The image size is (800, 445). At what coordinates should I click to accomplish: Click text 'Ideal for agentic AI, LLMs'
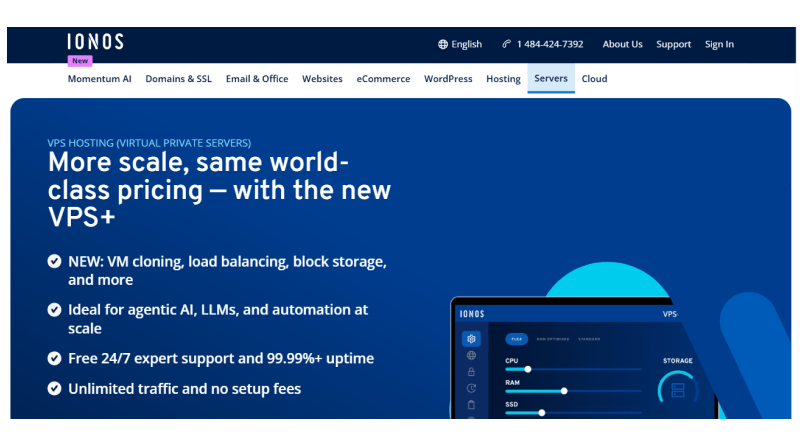218,319
